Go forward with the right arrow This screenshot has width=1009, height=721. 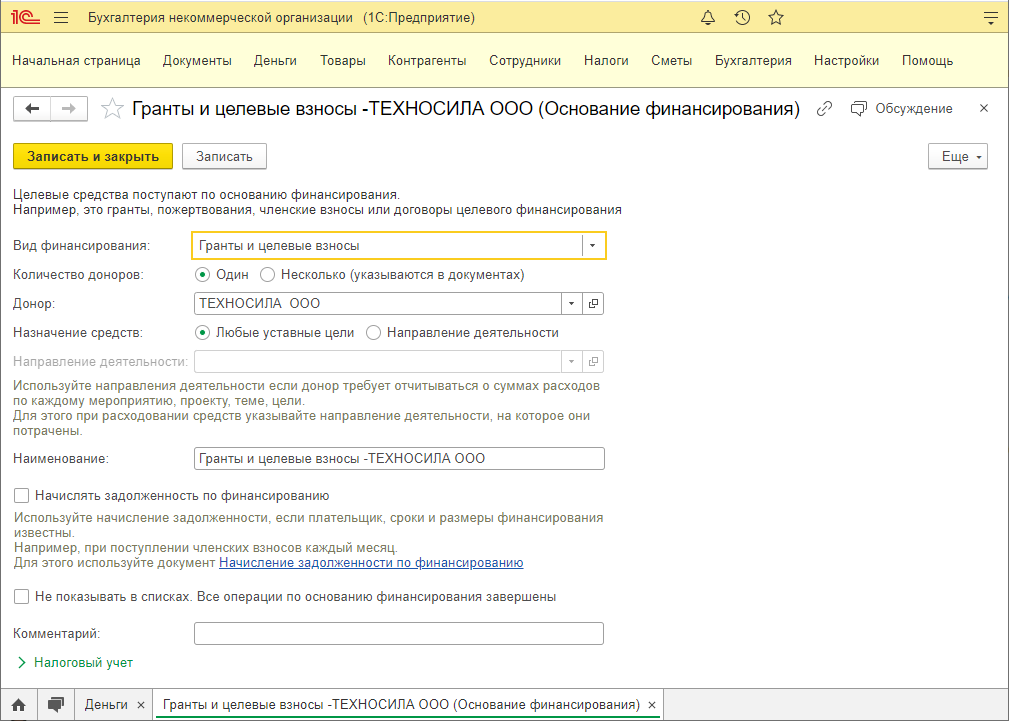[69, 109]
